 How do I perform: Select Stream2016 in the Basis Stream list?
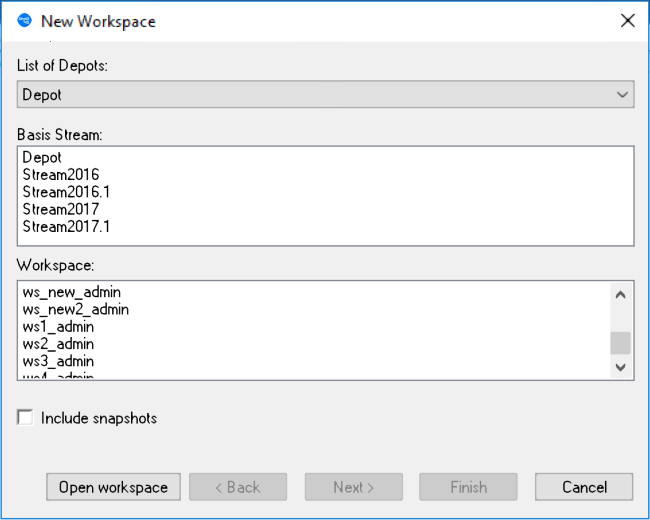pos(60,175)
